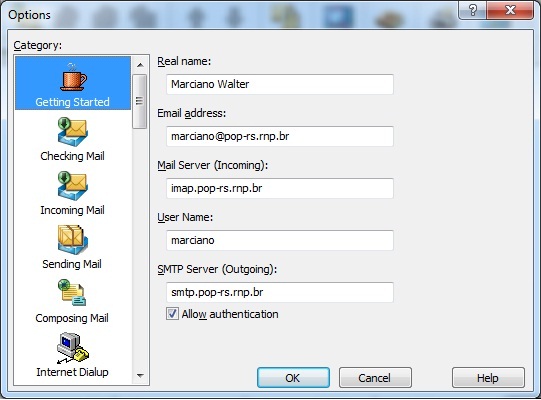This screenshot has width=541, height=400.
Task: Select the User Name input box
Action: pyautogui.click(x=280, y=241)
